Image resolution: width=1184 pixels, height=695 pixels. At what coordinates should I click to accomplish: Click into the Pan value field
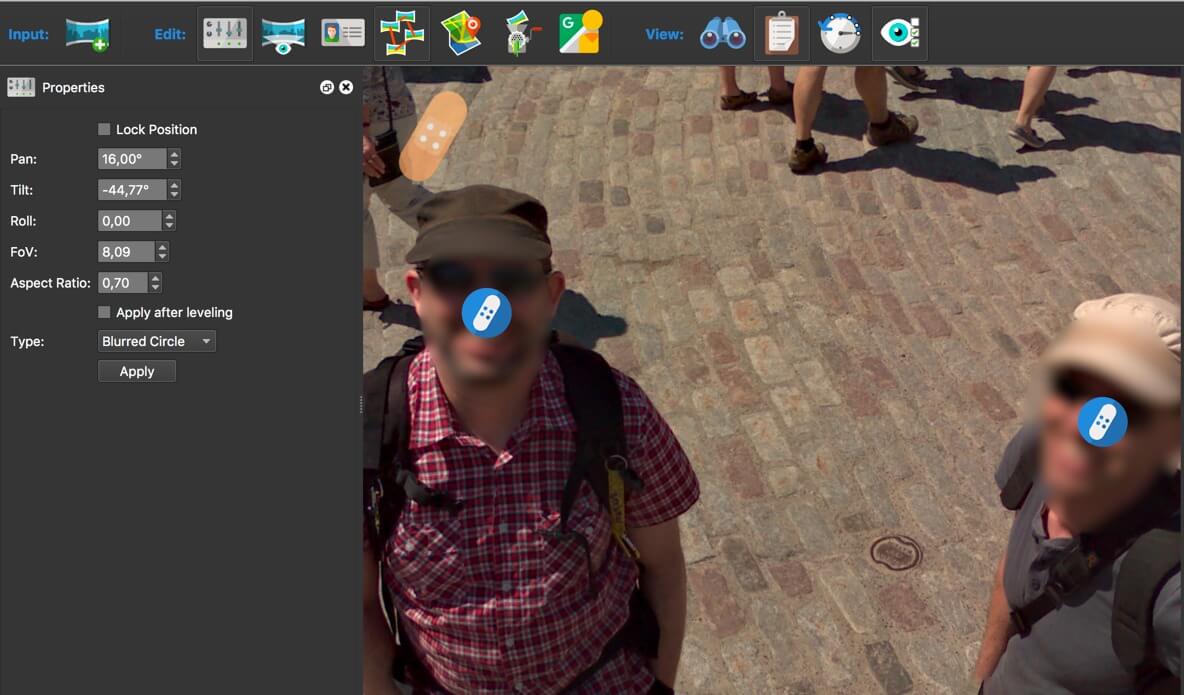click(x=132, y=159)
